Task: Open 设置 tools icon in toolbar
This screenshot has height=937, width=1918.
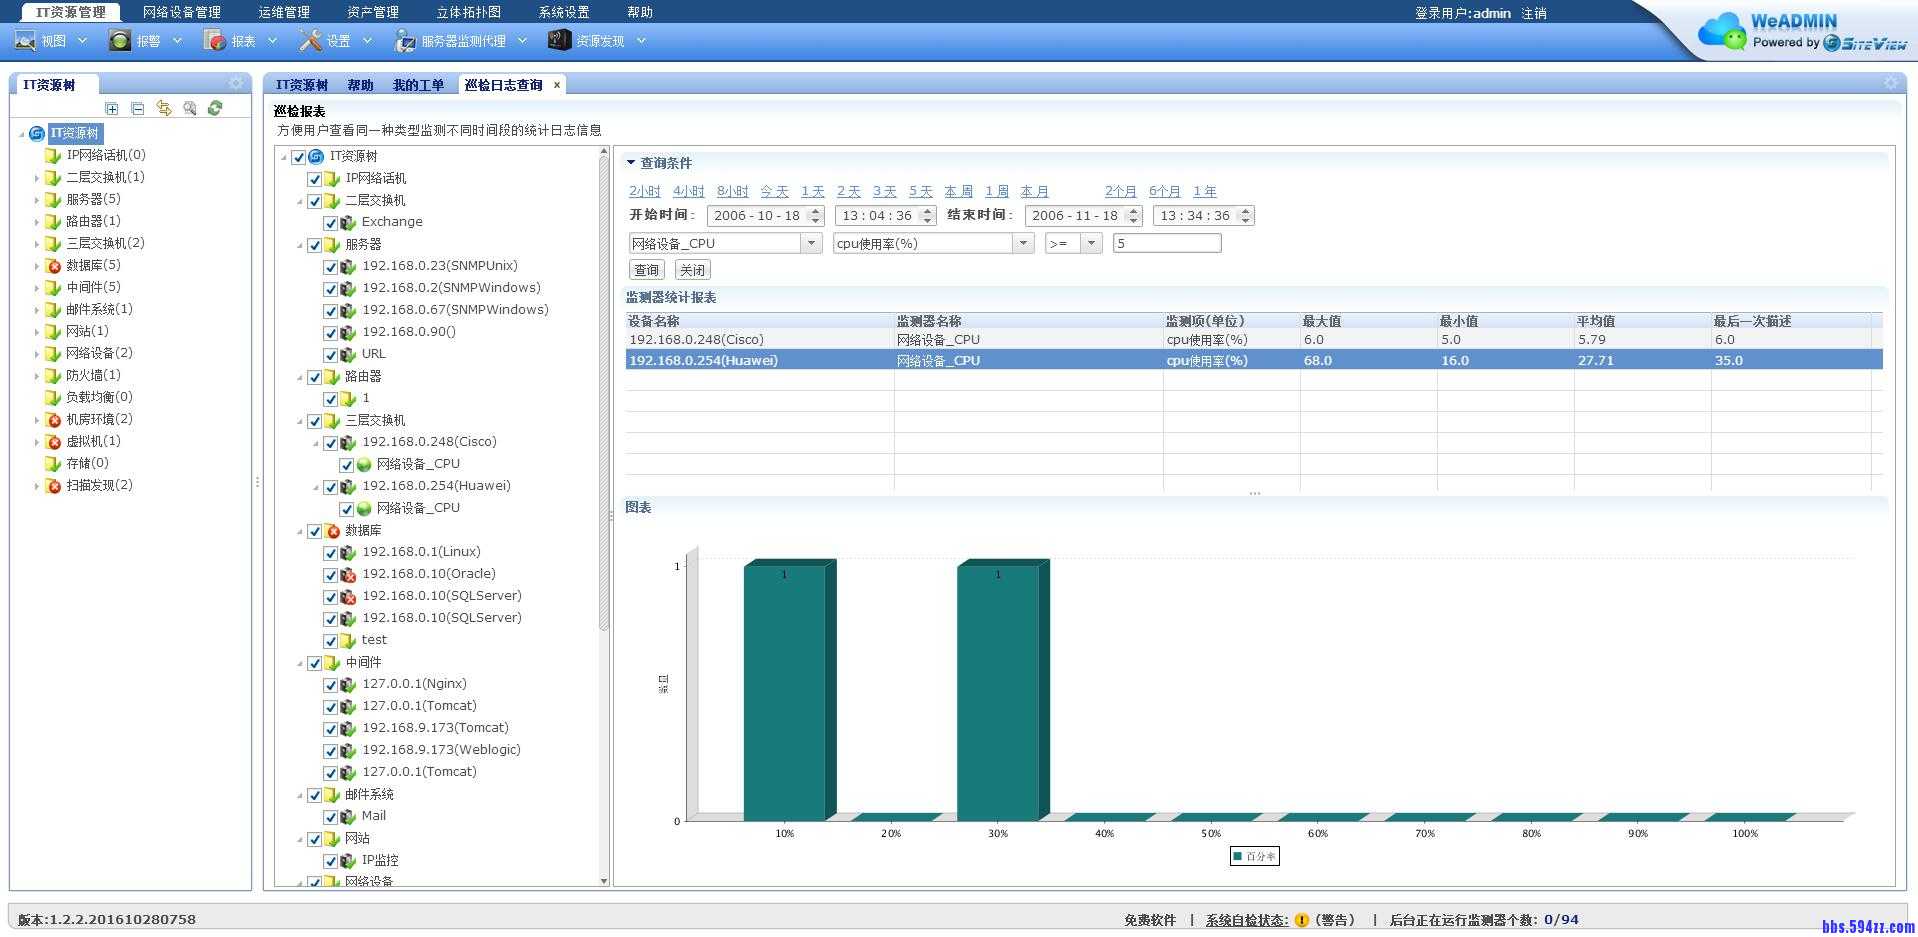Action: 311,40
